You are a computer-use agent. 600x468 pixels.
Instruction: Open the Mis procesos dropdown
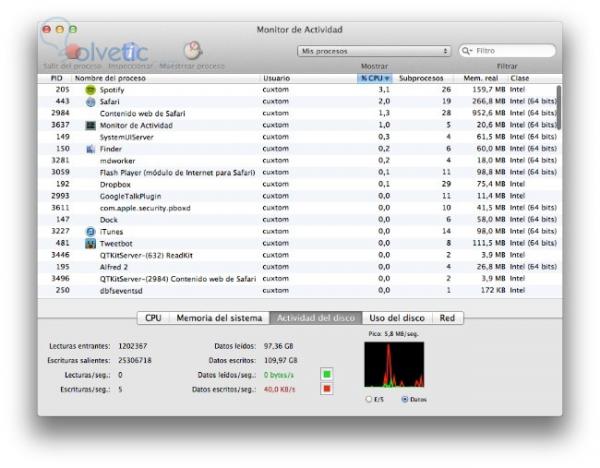tap(374, 51)
